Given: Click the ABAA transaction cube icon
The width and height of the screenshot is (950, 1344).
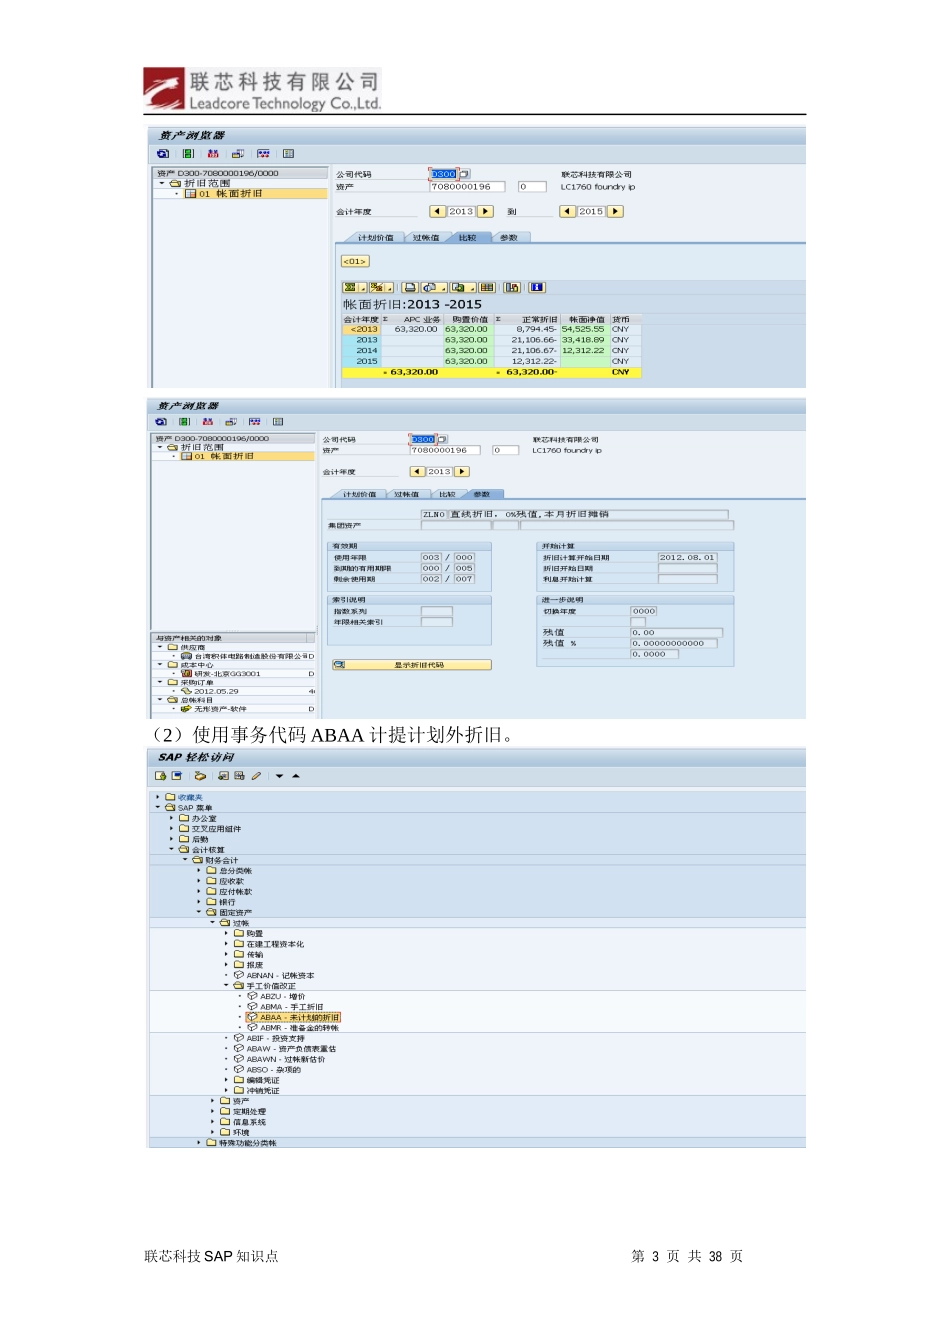Looking at the screenshot, I should [253, 1017].
